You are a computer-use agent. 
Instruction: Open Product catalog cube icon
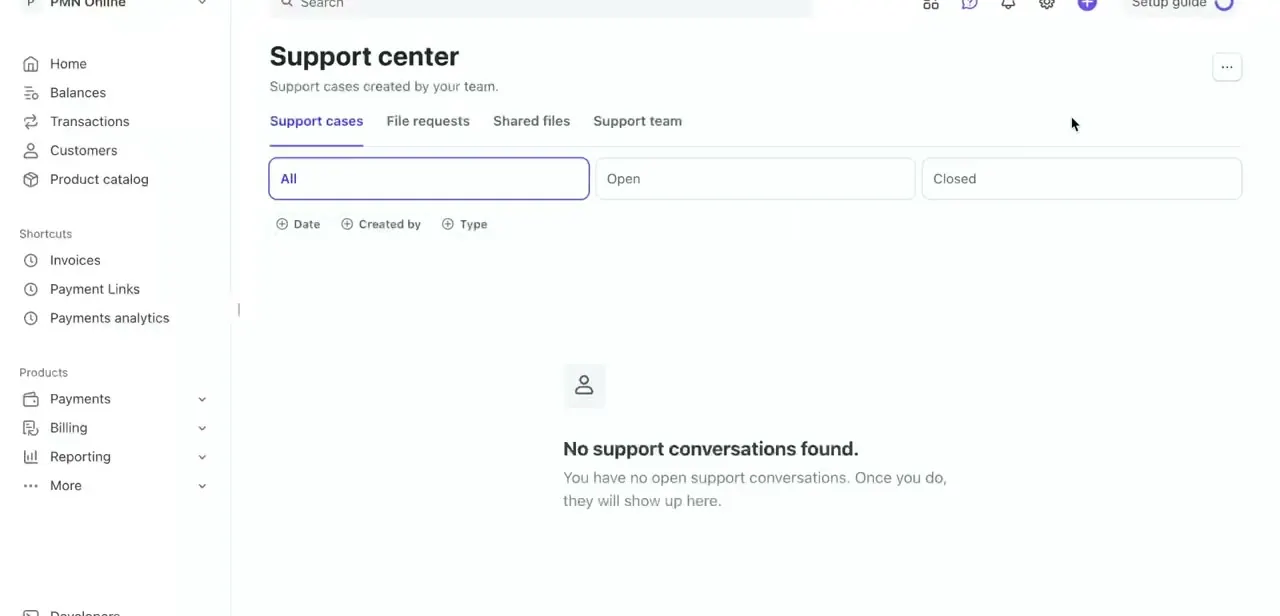31,180
